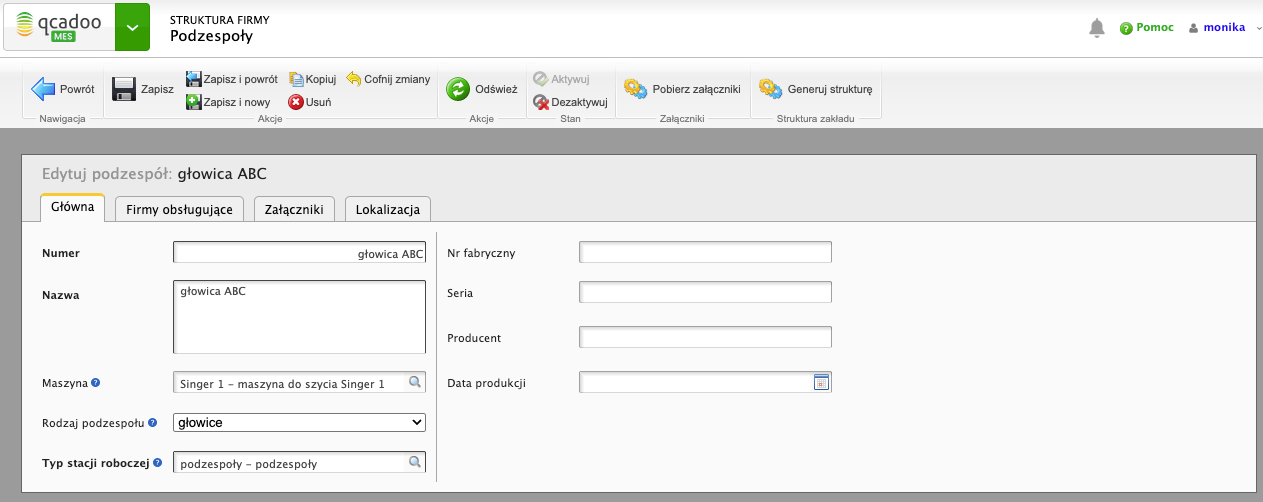1263x502 pixels.
Task: Click the Pobierz załączniki gear icon
Action: [x=635, y=89]
